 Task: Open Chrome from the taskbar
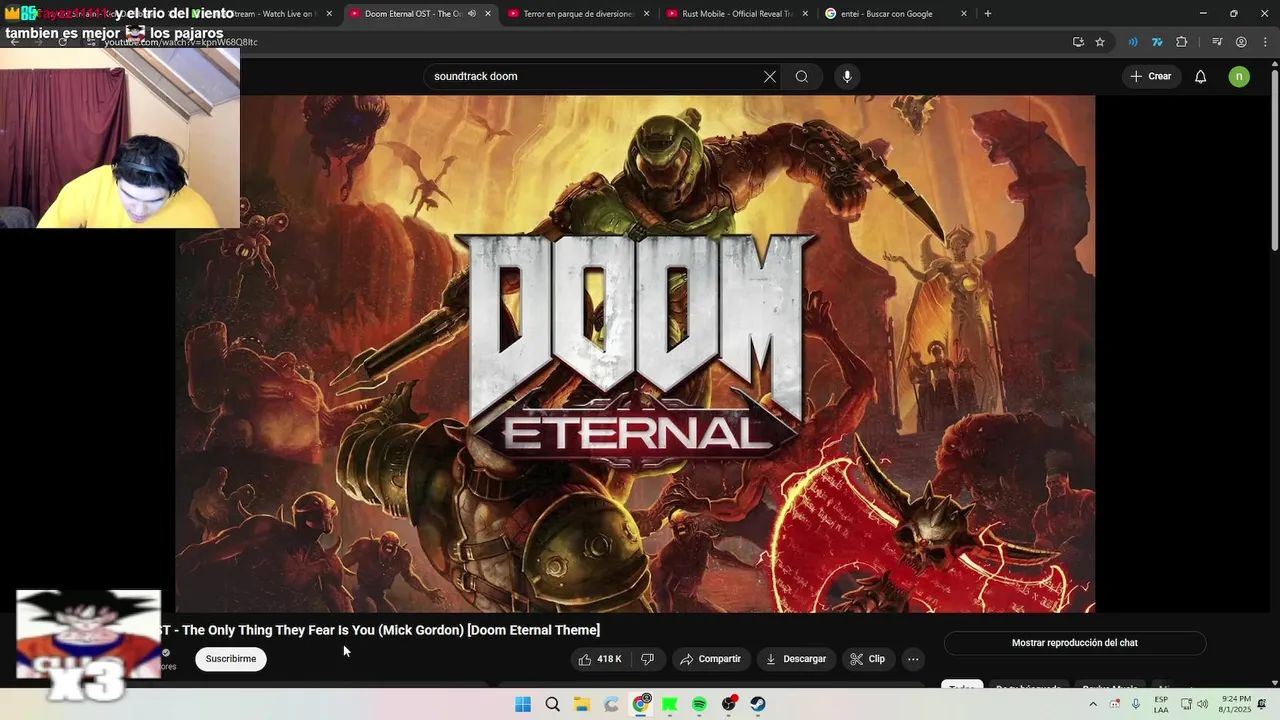pyautogui.click(x=641, y=704)
